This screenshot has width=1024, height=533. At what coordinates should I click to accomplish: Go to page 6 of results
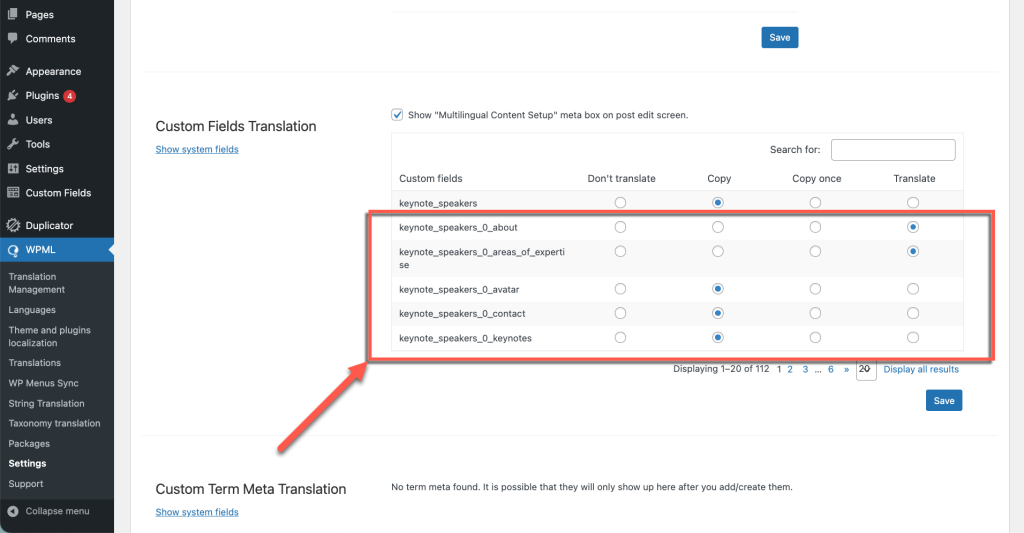831,369
